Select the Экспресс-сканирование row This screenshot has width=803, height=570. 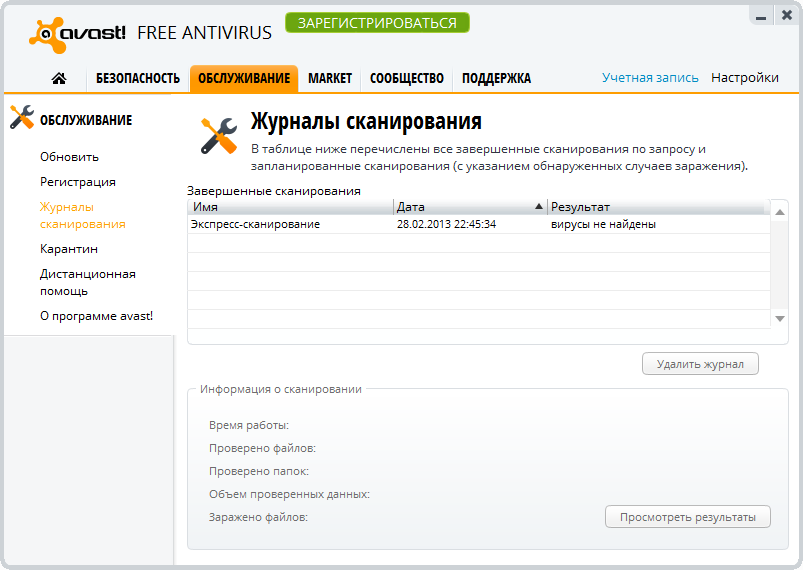(x=479, y=224)
